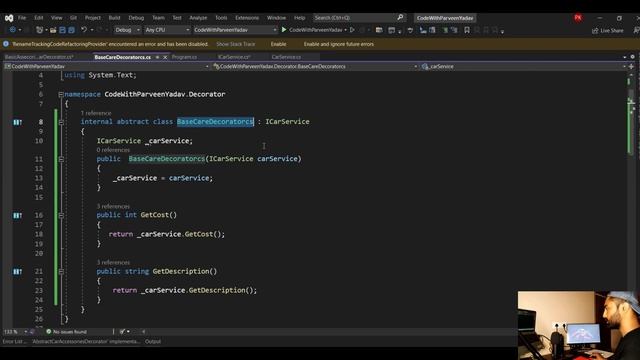Open the Edit menu
The height and width of the screenshot is (360, 640).
[x=39, y=18]
